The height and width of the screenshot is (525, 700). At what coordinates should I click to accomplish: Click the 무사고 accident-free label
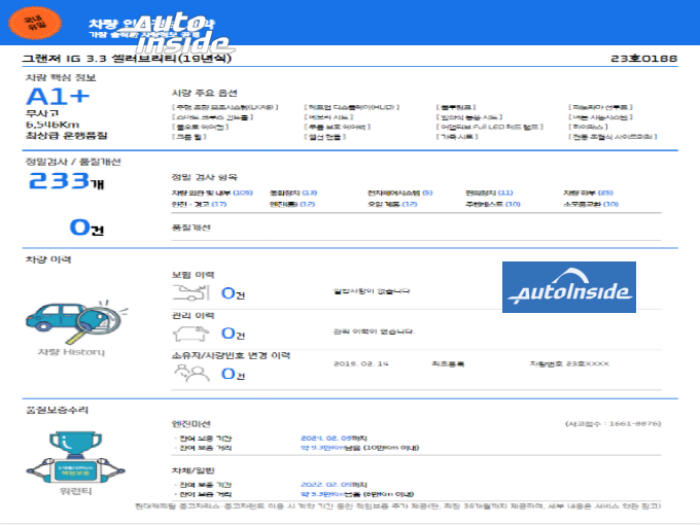click(x=42, y=113)
